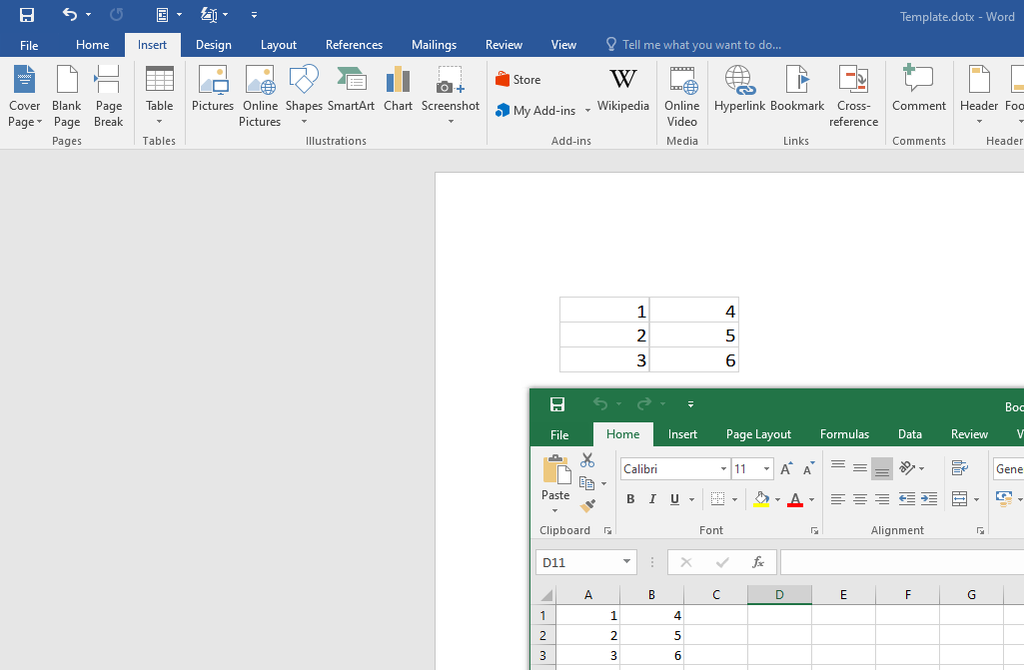The width and height of the screenshot is (1024, 670).
Task: Open the Calibri font name dropdown
Action: click(724, 469)
